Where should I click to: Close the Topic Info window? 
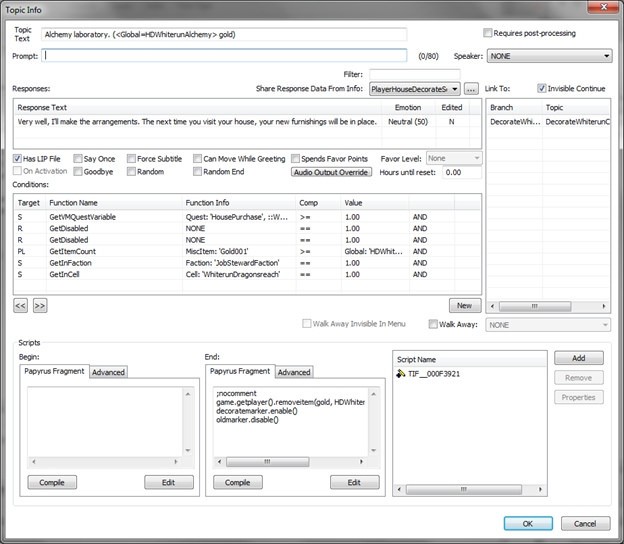602,9
